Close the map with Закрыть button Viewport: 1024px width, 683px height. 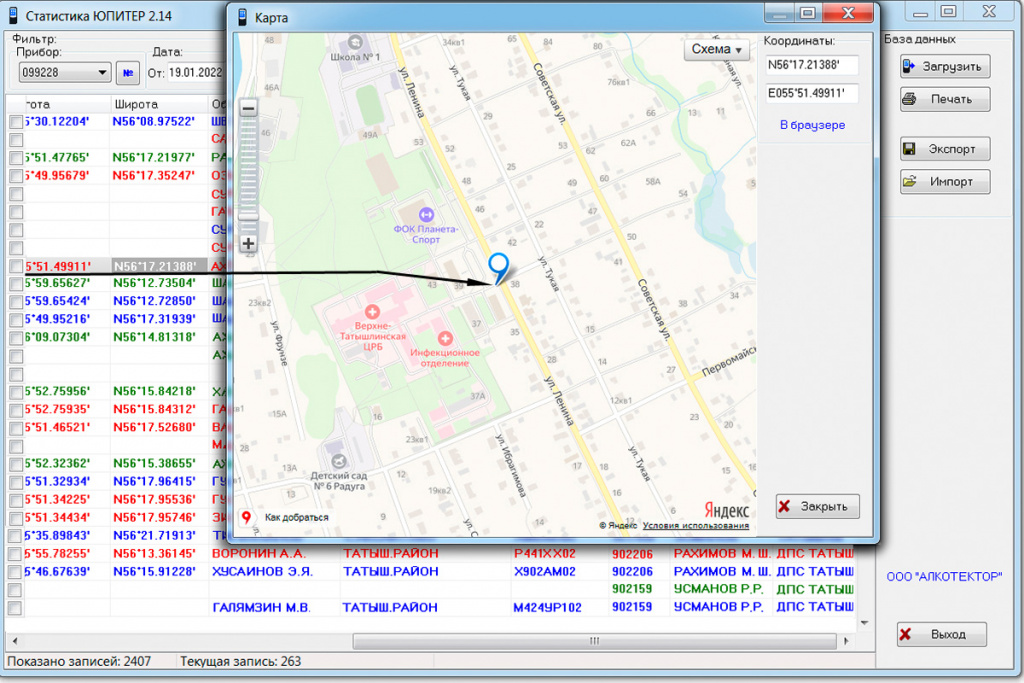(818, 507)
